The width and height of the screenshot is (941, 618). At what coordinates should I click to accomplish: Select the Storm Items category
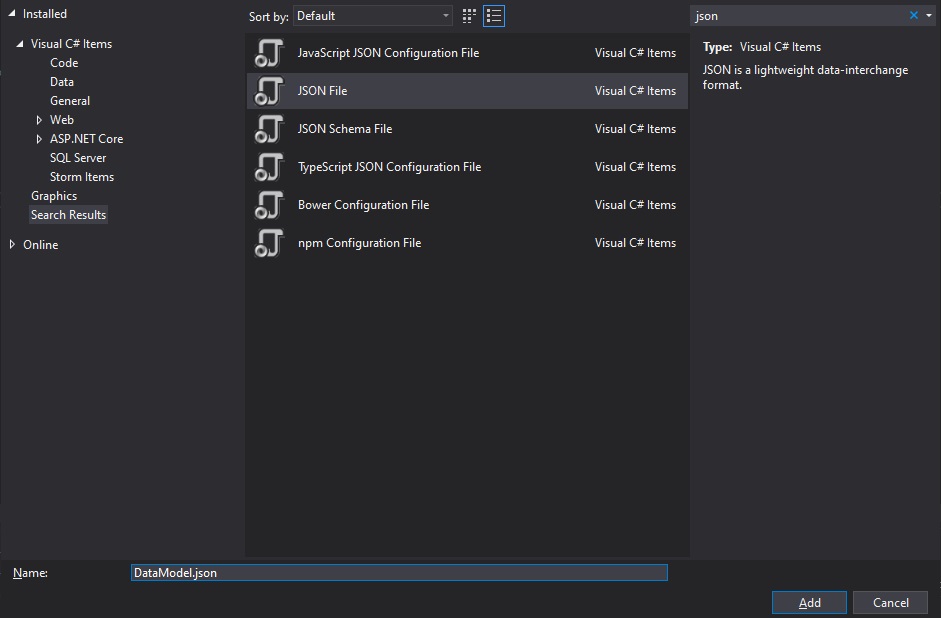point(82,177)
